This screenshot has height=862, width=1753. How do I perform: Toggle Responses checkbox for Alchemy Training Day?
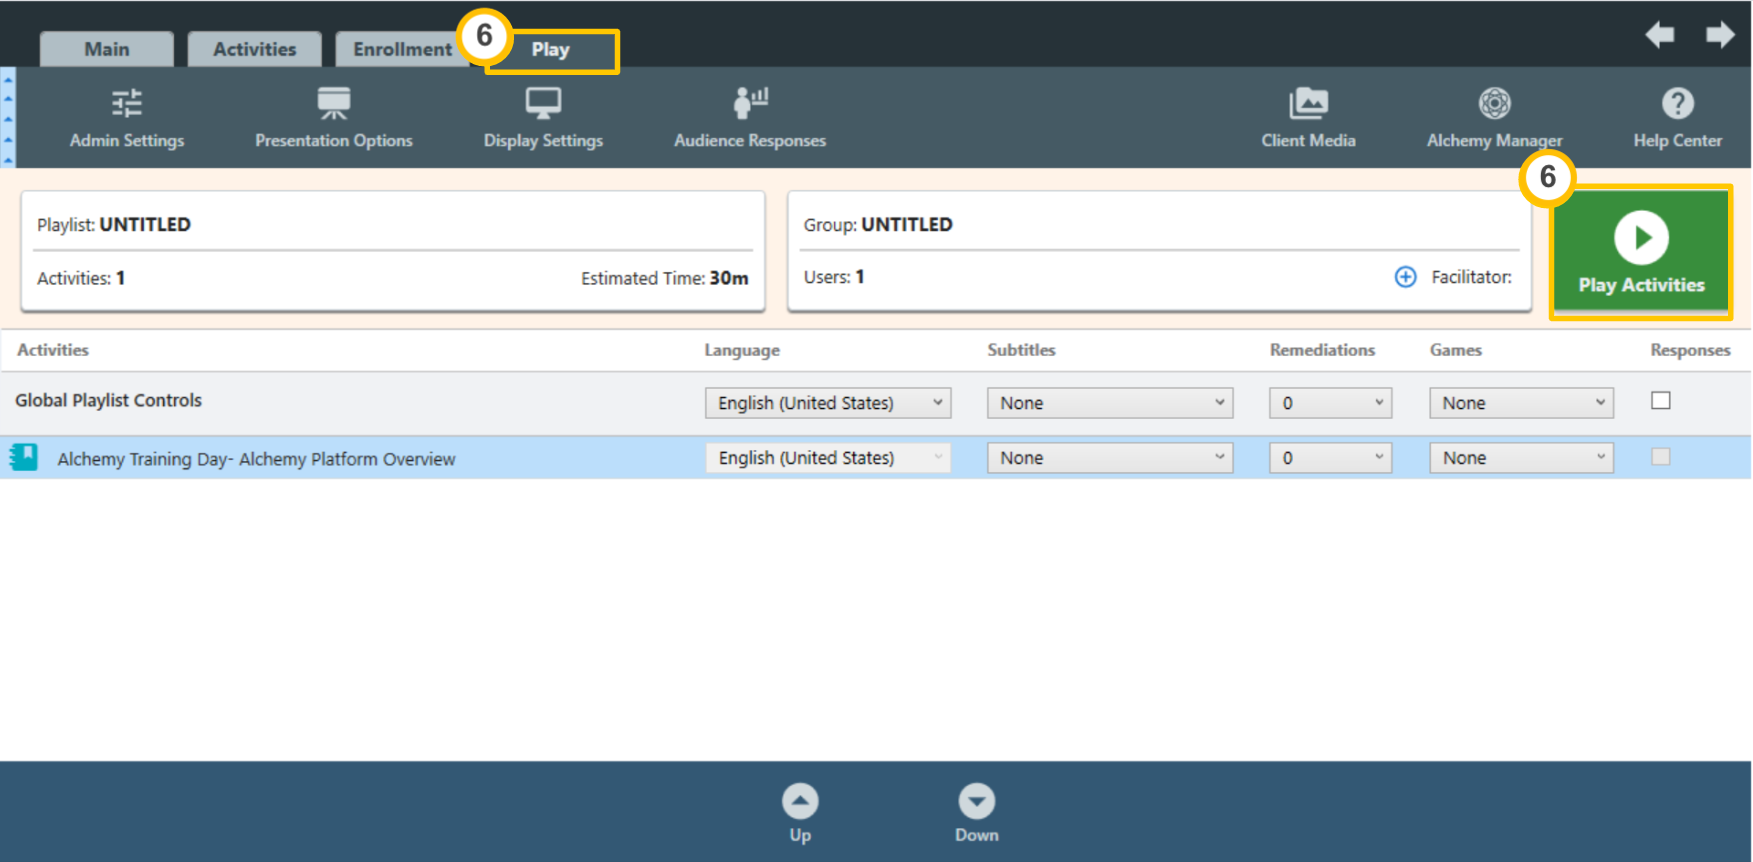(x=1661, y=457)
